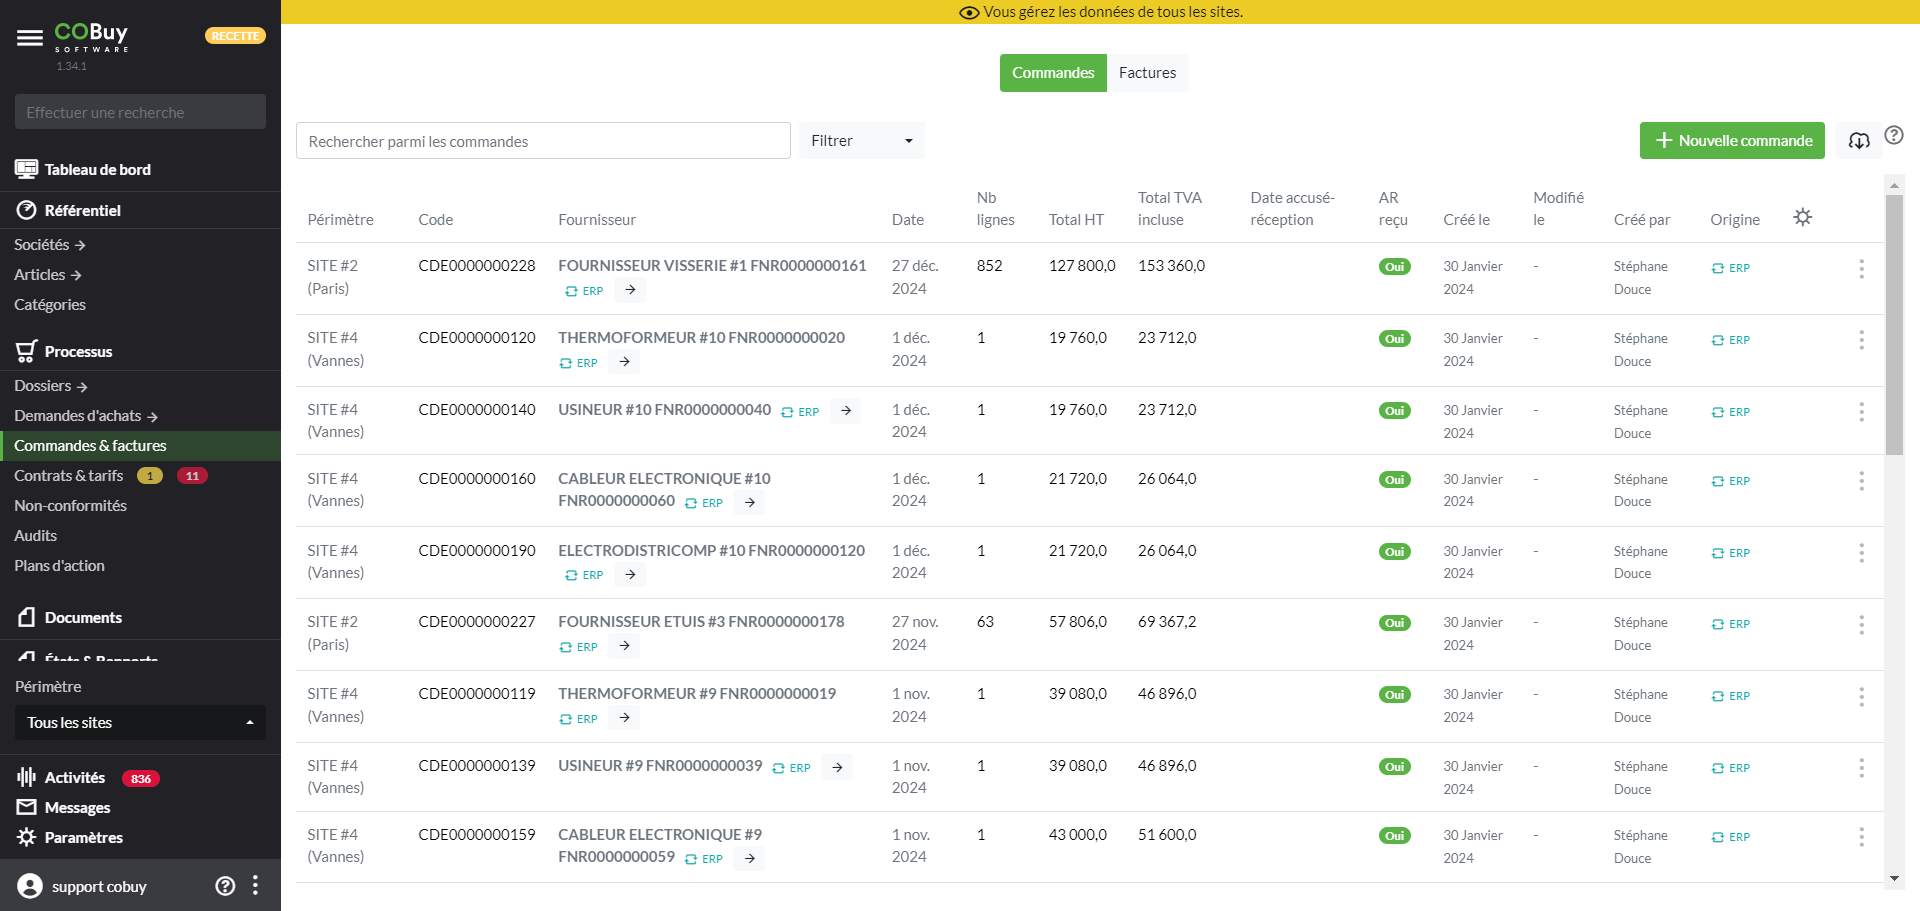
Task: Open row actions for CDE0000000228
Action: [x=1860, y=269]
